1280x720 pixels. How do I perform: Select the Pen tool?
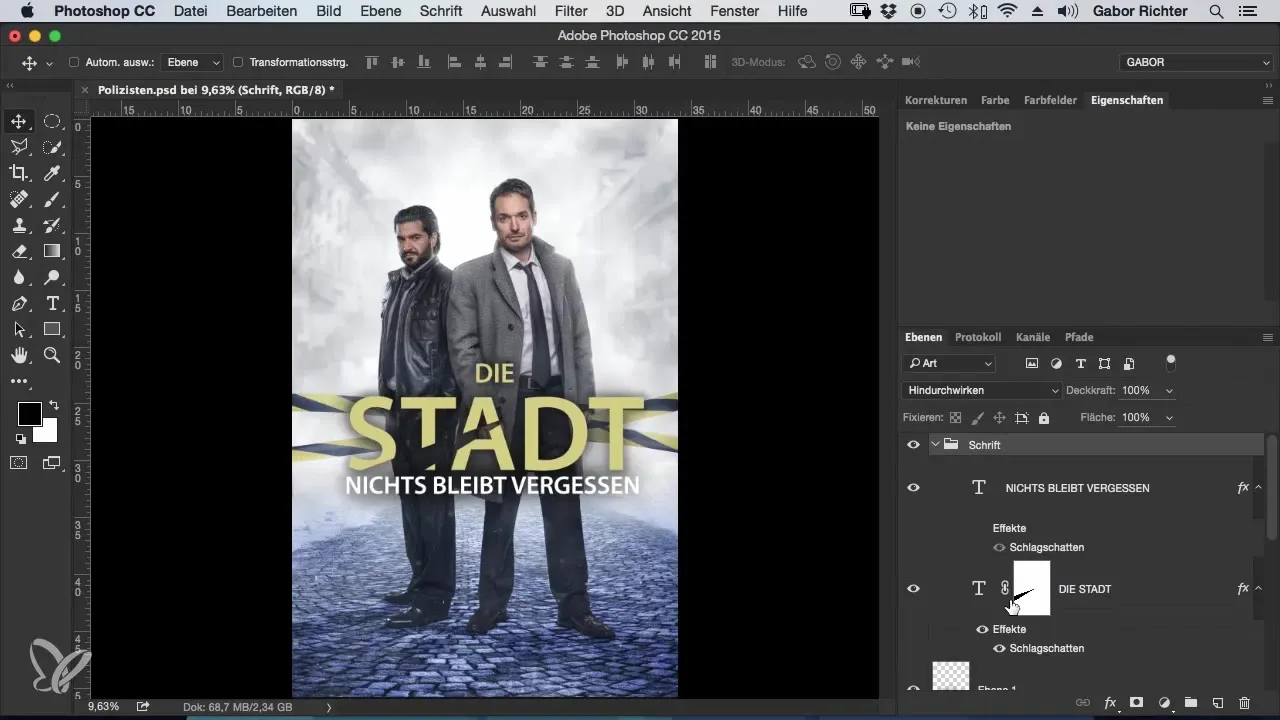19,303
